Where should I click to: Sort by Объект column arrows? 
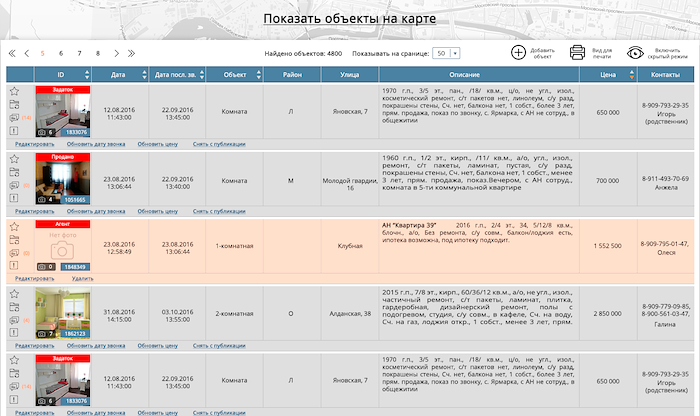259,75
